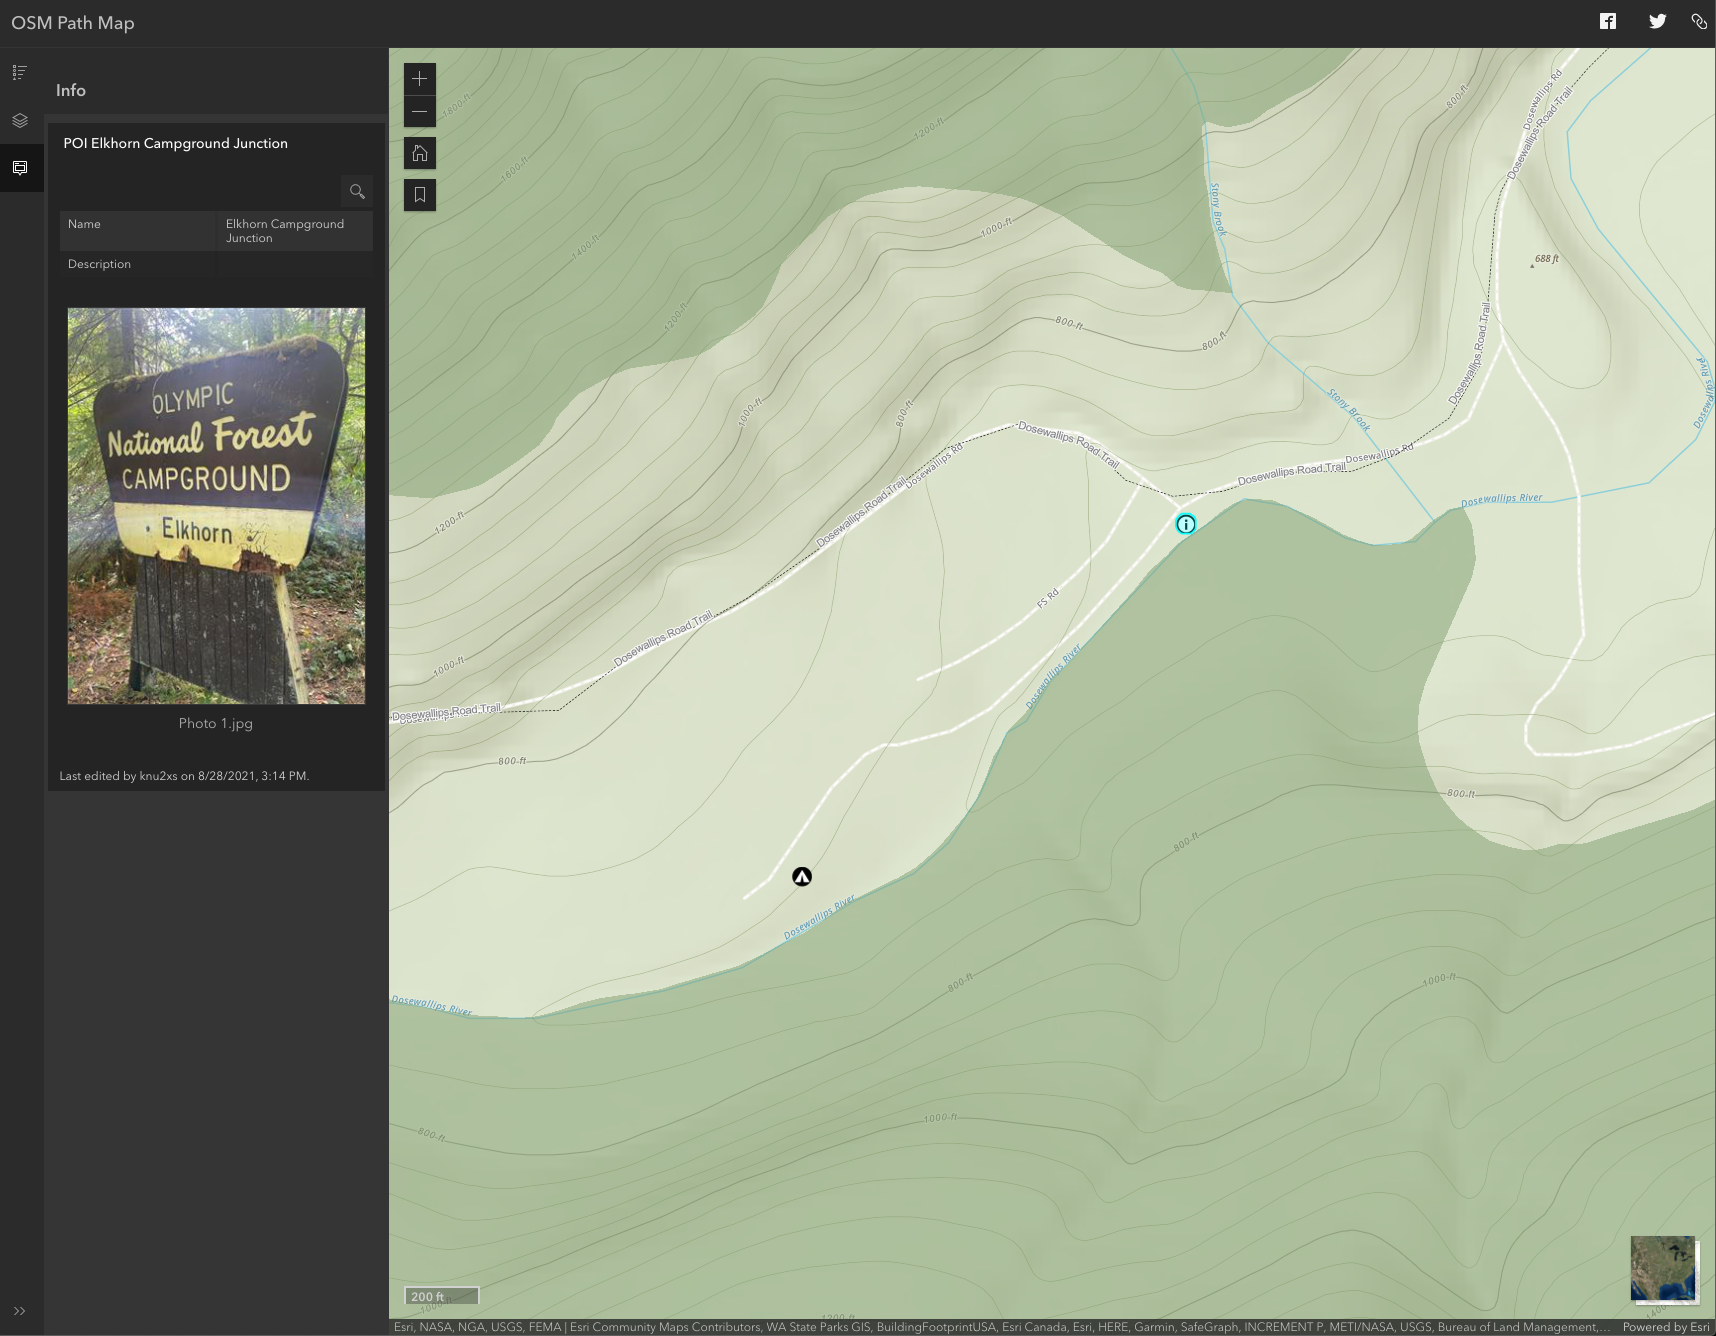Screen dimensions: 1716x1336
Task: Click the cyan info marker on map
Action: tap(1185, 524)
